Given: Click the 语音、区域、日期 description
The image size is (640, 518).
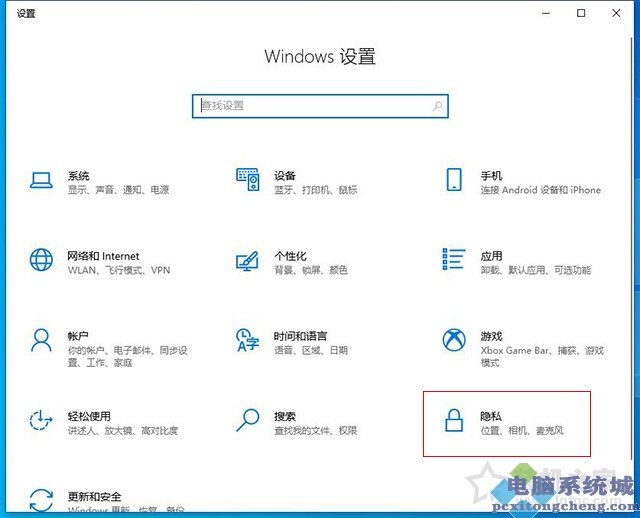Looking at the screenshot, I should tap(311, 350).
